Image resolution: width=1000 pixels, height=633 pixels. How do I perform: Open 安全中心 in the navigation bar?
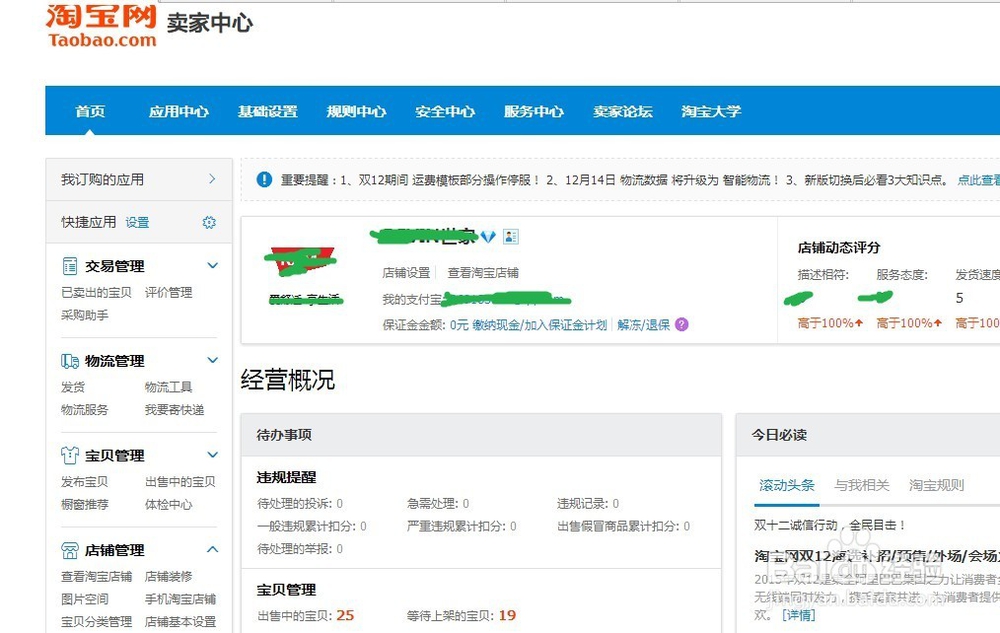(x=445, y=112)
